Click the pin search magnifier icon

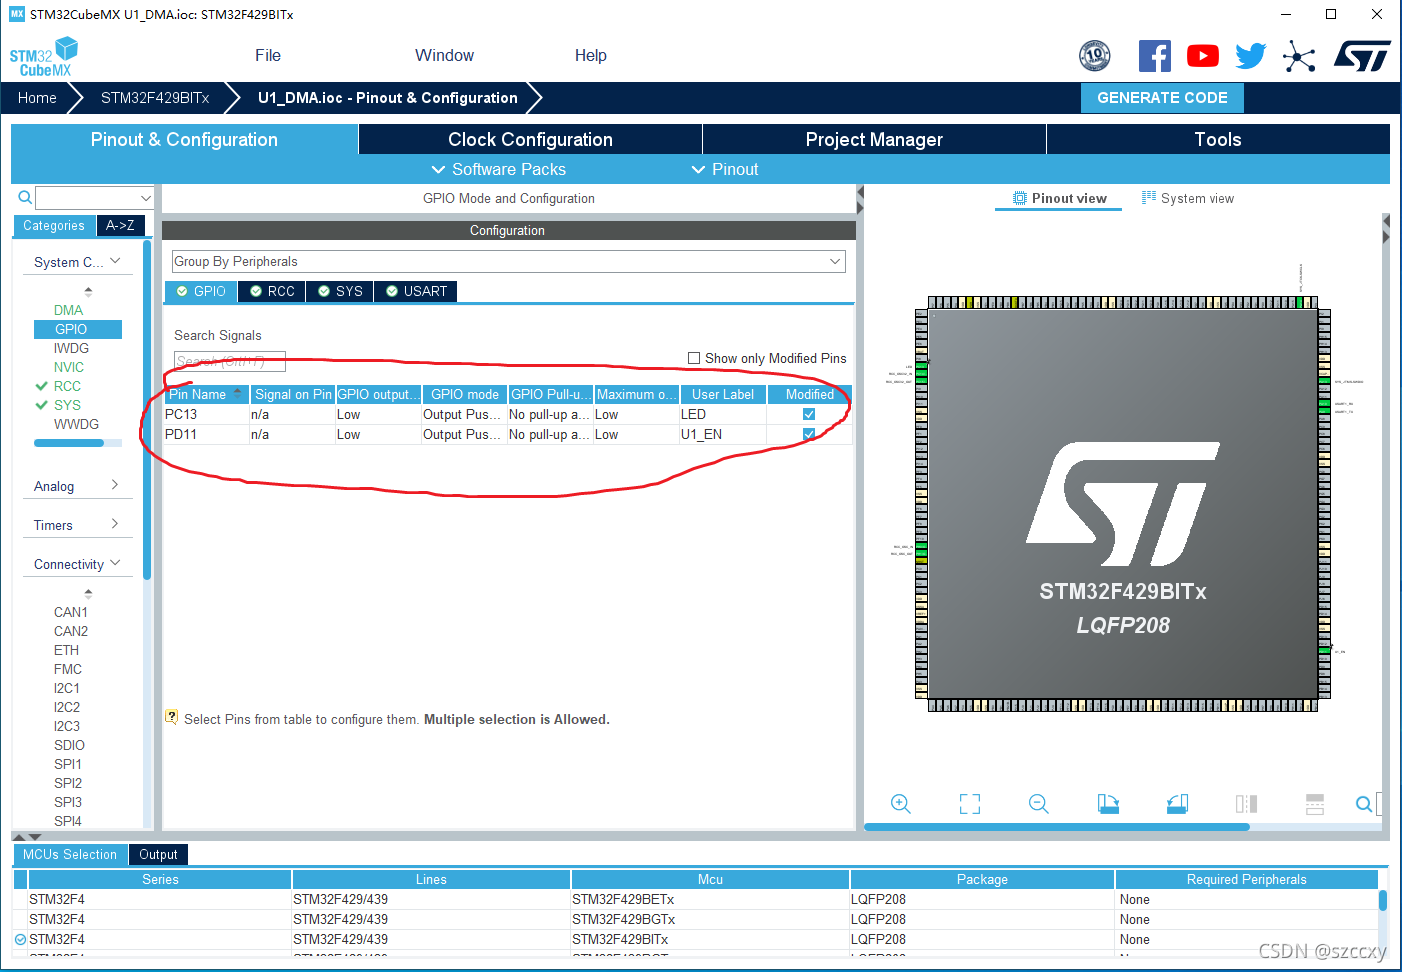[x=1364, y=804]
